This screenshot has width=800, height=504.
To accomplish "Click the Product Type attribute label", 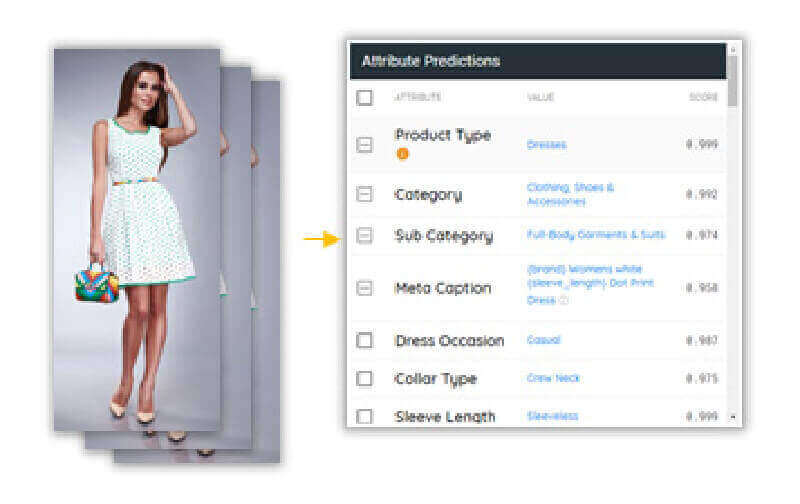I will tap(443, 136).
